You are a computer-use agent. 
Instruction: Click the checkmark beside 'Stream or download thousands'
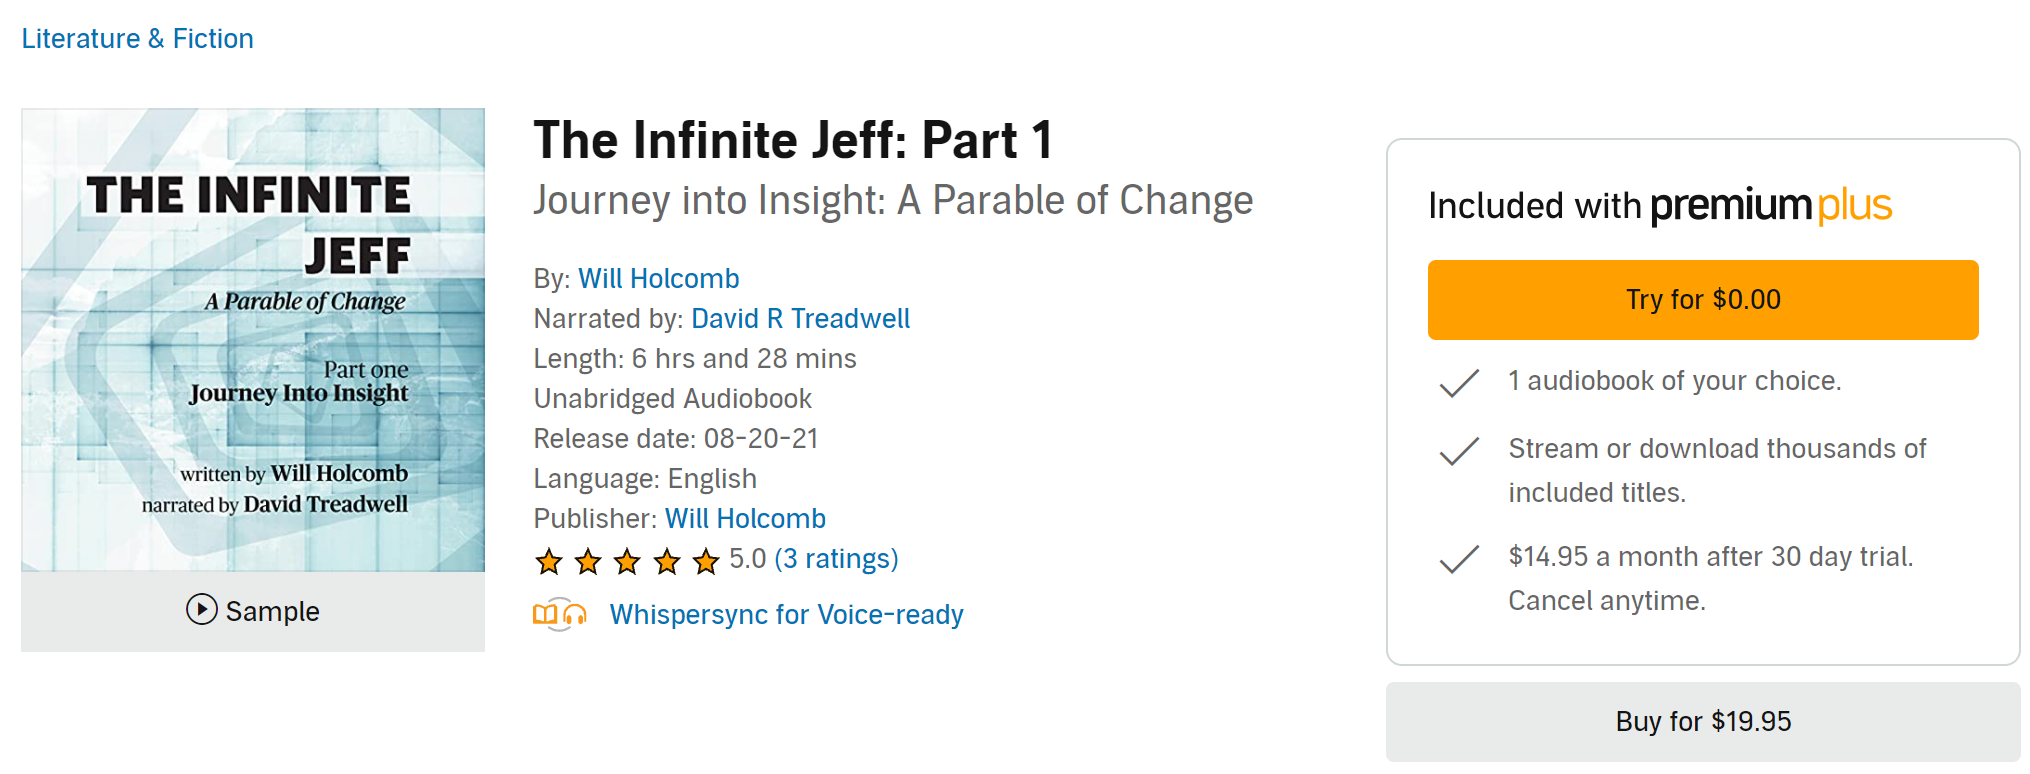(1458, 452)
